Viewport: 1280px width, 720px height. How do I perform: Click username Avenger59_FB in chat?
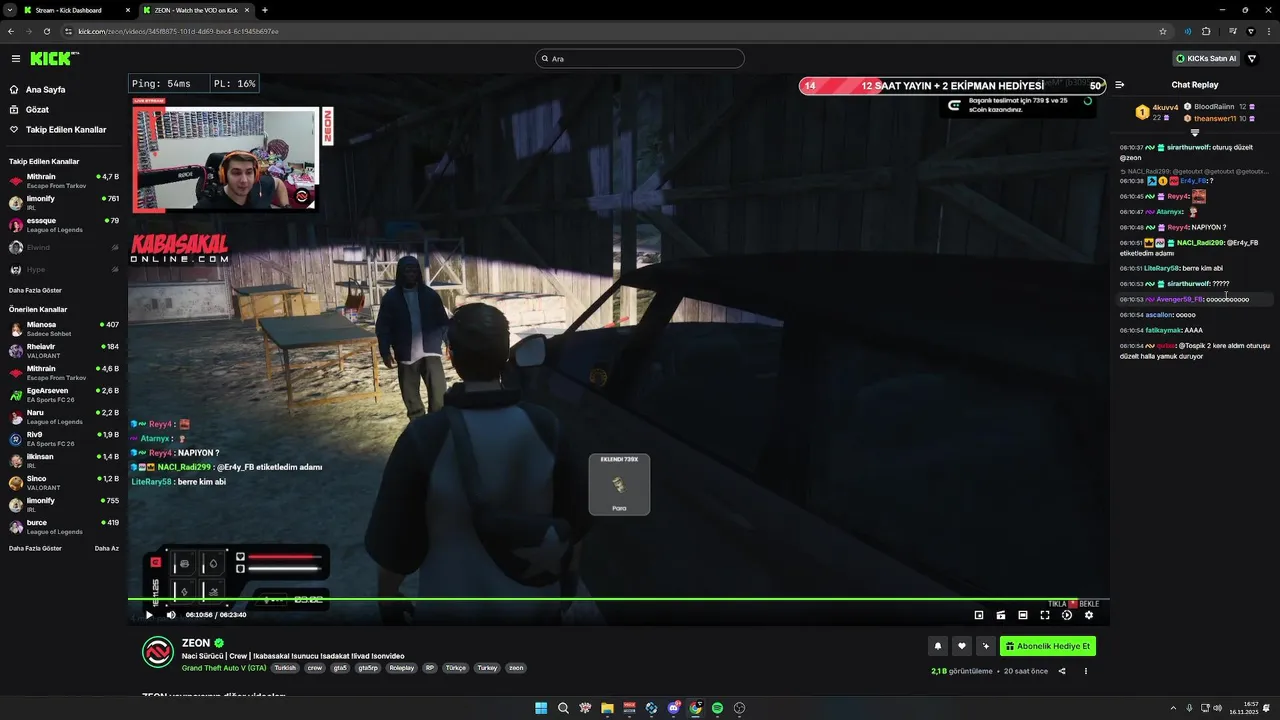(x=1180, y=299)
